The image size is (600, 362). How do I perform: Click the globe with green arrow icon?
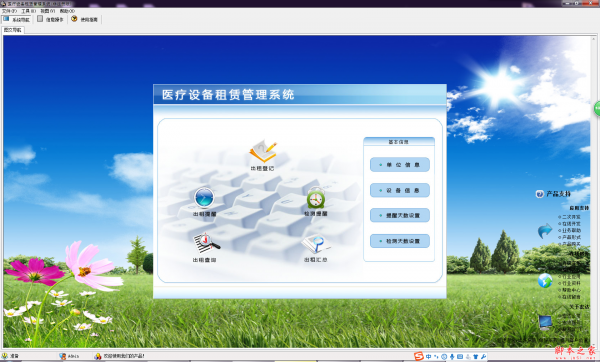[545, 280]
